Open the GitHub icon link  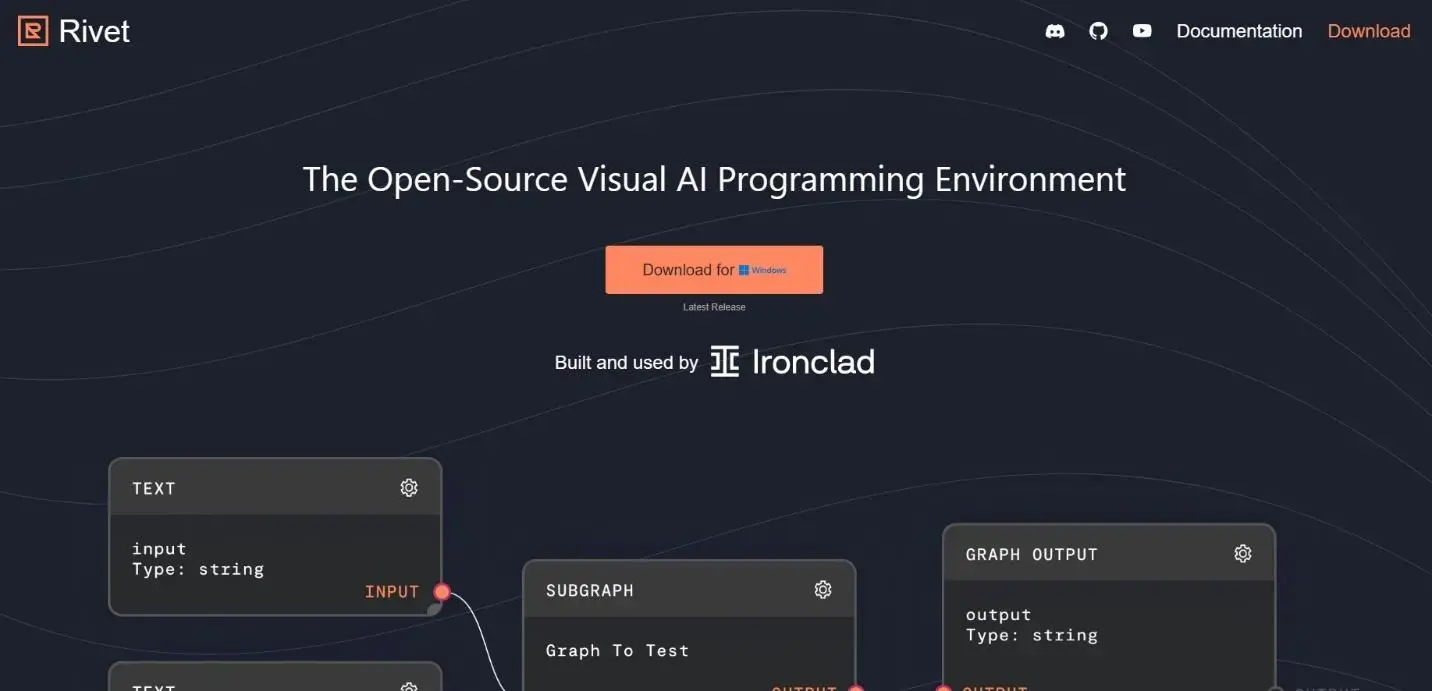(1098, 31)
